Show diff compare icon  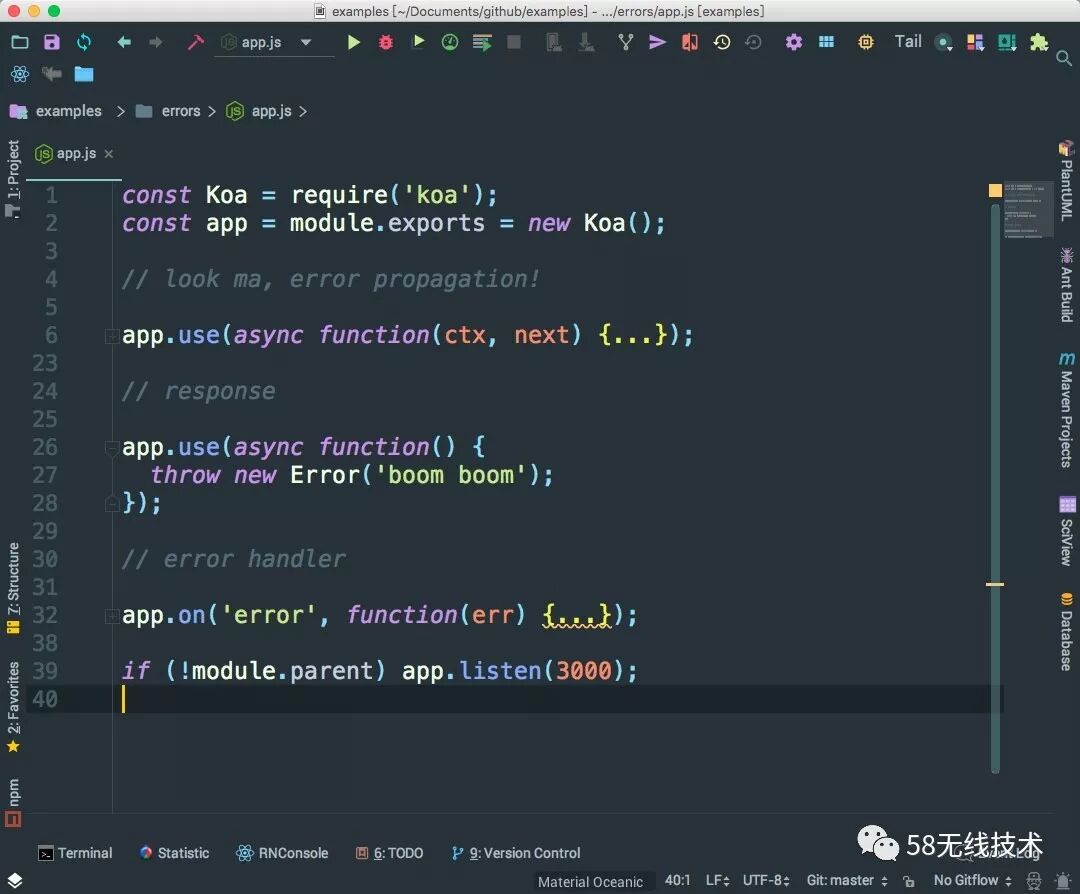click(x=689, y=42)
